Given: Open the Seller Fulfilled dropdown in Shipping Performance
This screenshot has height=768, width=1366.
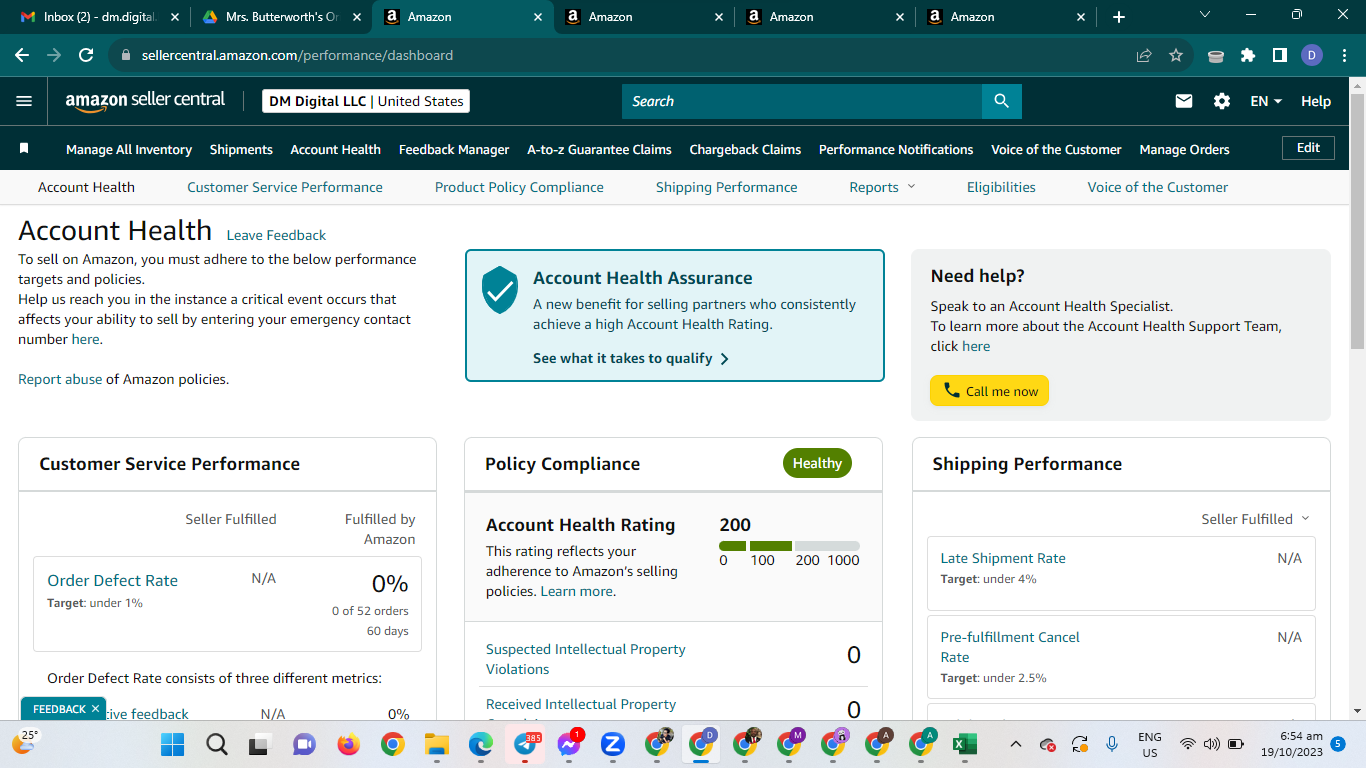Looking at the screenshot, I should tap(1255, 519).
